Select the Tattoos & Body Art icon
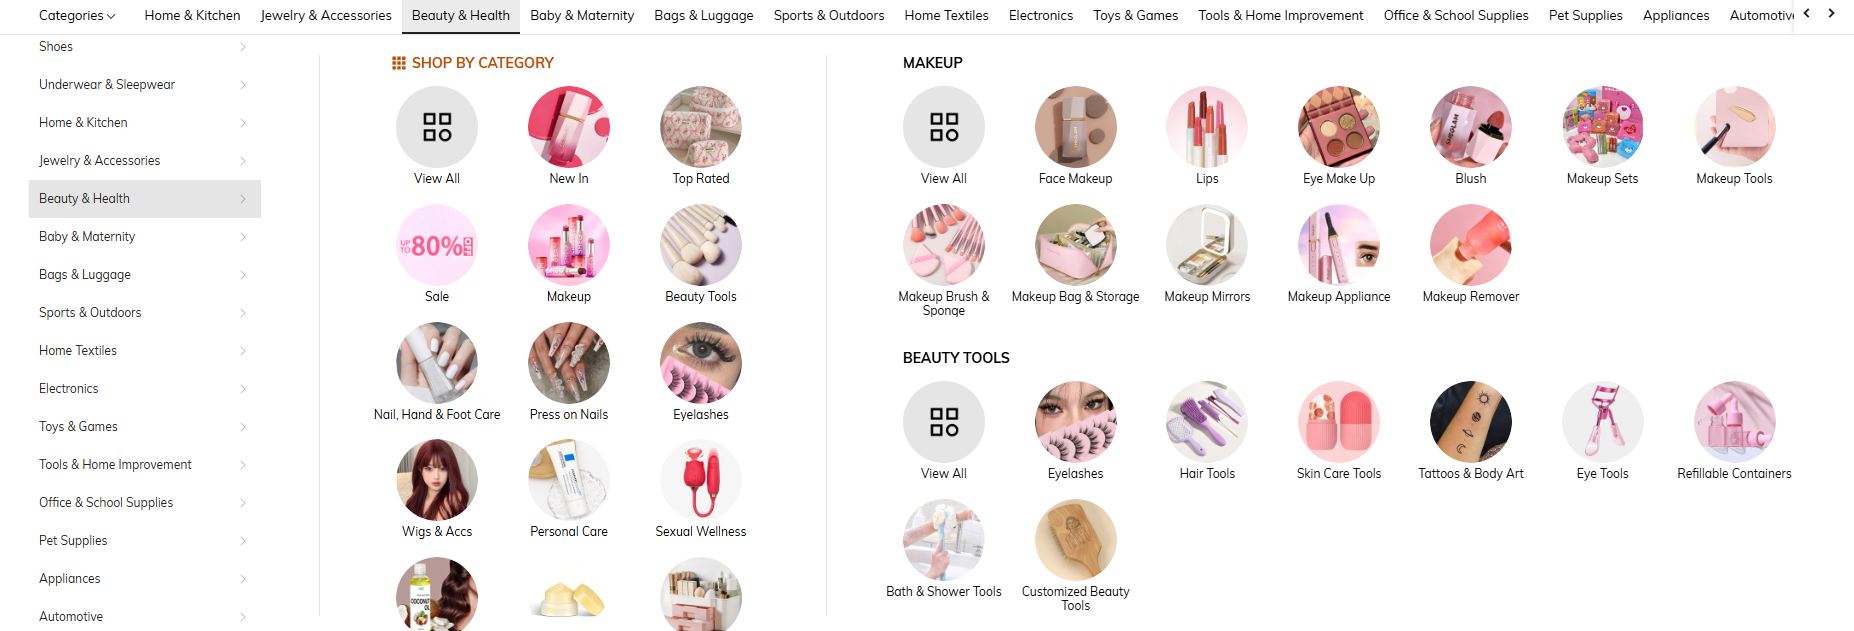Image resolution: width=1854 pixels, height=631 pixels. (x=1471, y=422)
